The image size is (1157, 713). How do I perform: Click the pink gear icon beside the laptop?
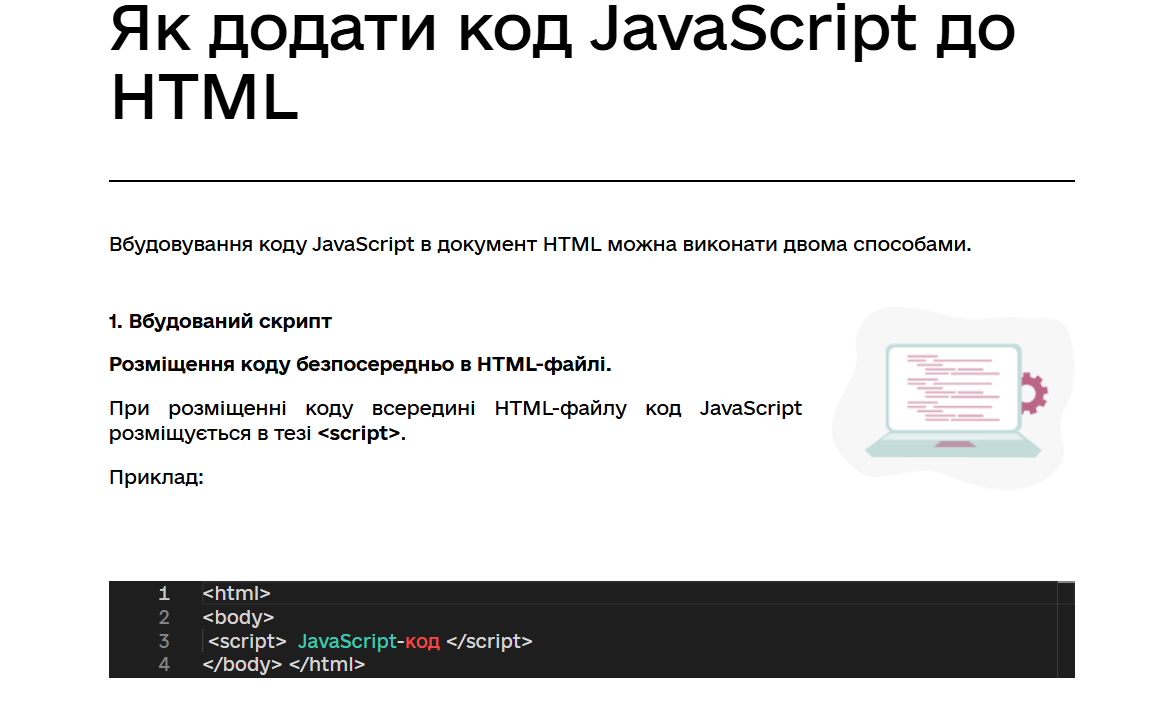coord(1032,392)
